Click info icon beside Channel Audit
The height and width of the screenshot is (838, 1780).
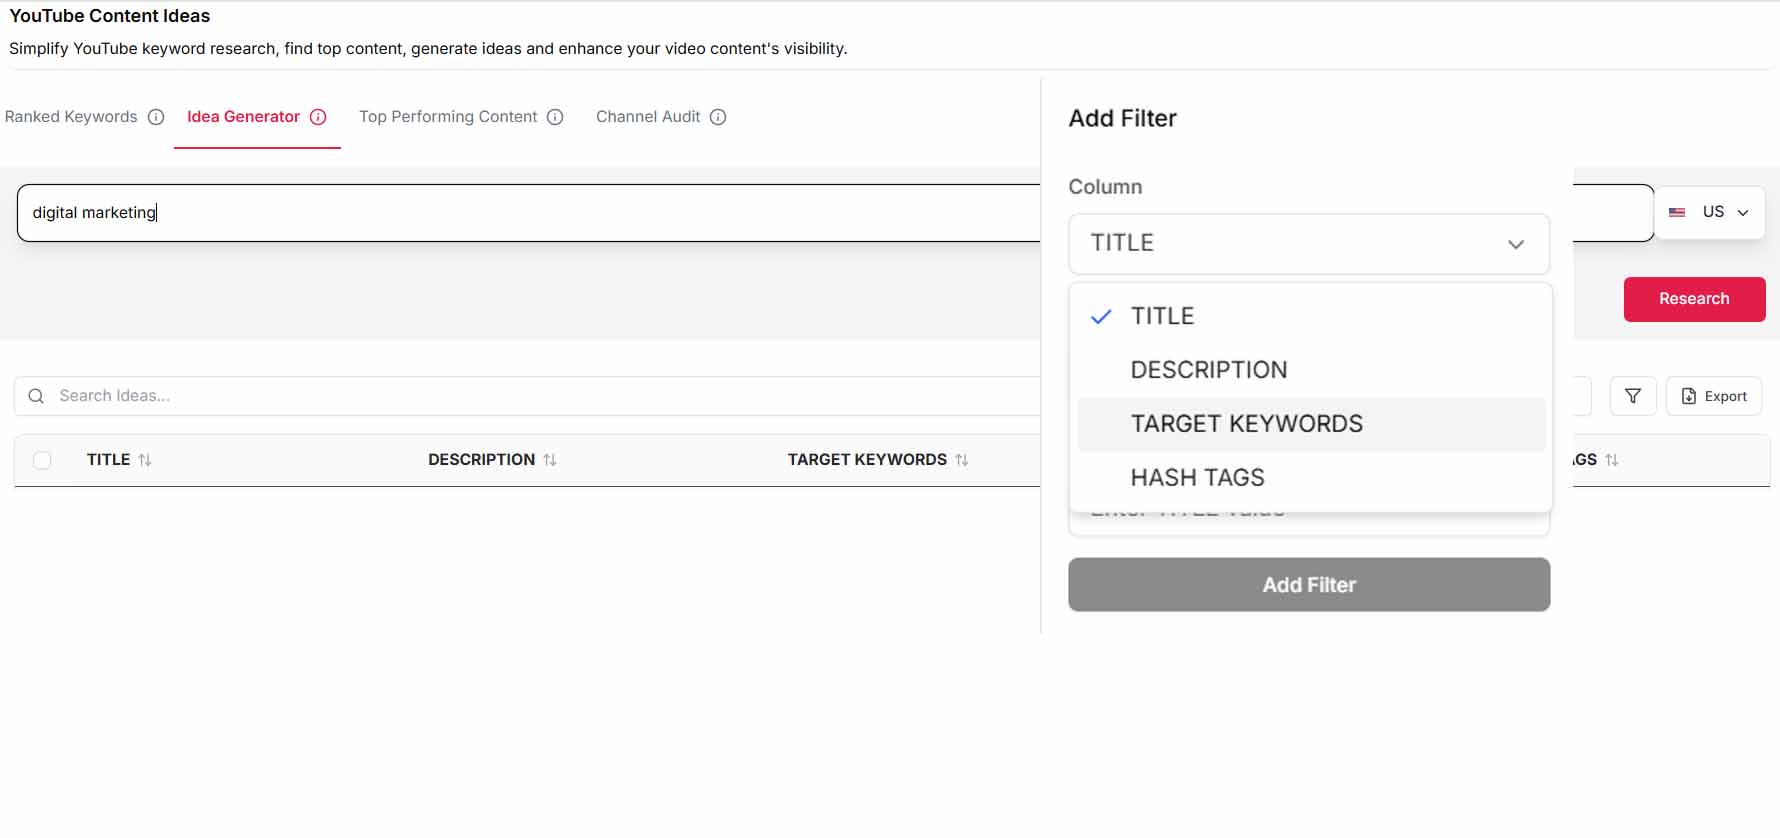(x=718, y=117)
